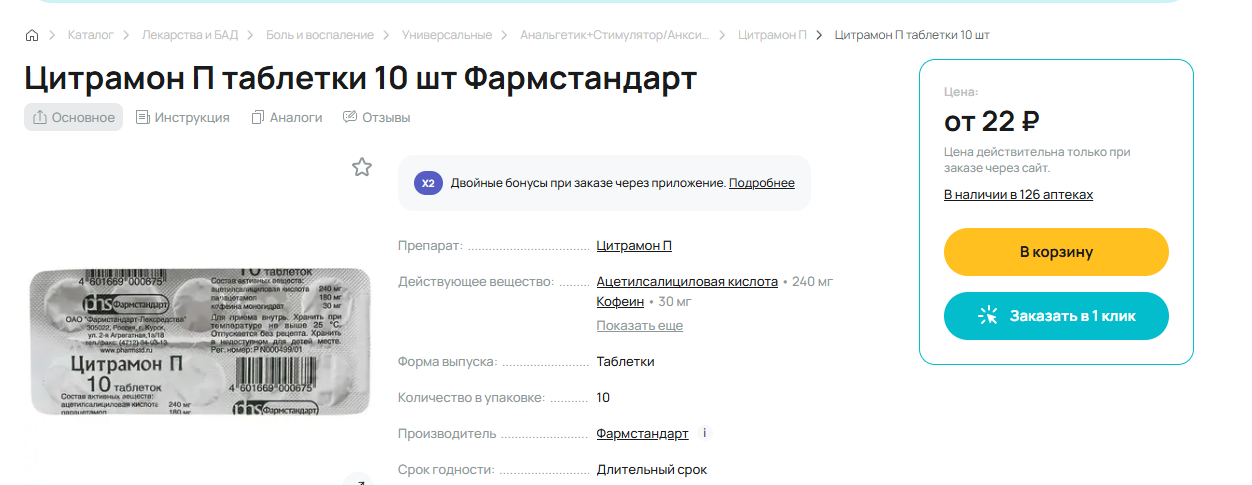
Task: Click the Длительный срок value
Action: point(652,469)
